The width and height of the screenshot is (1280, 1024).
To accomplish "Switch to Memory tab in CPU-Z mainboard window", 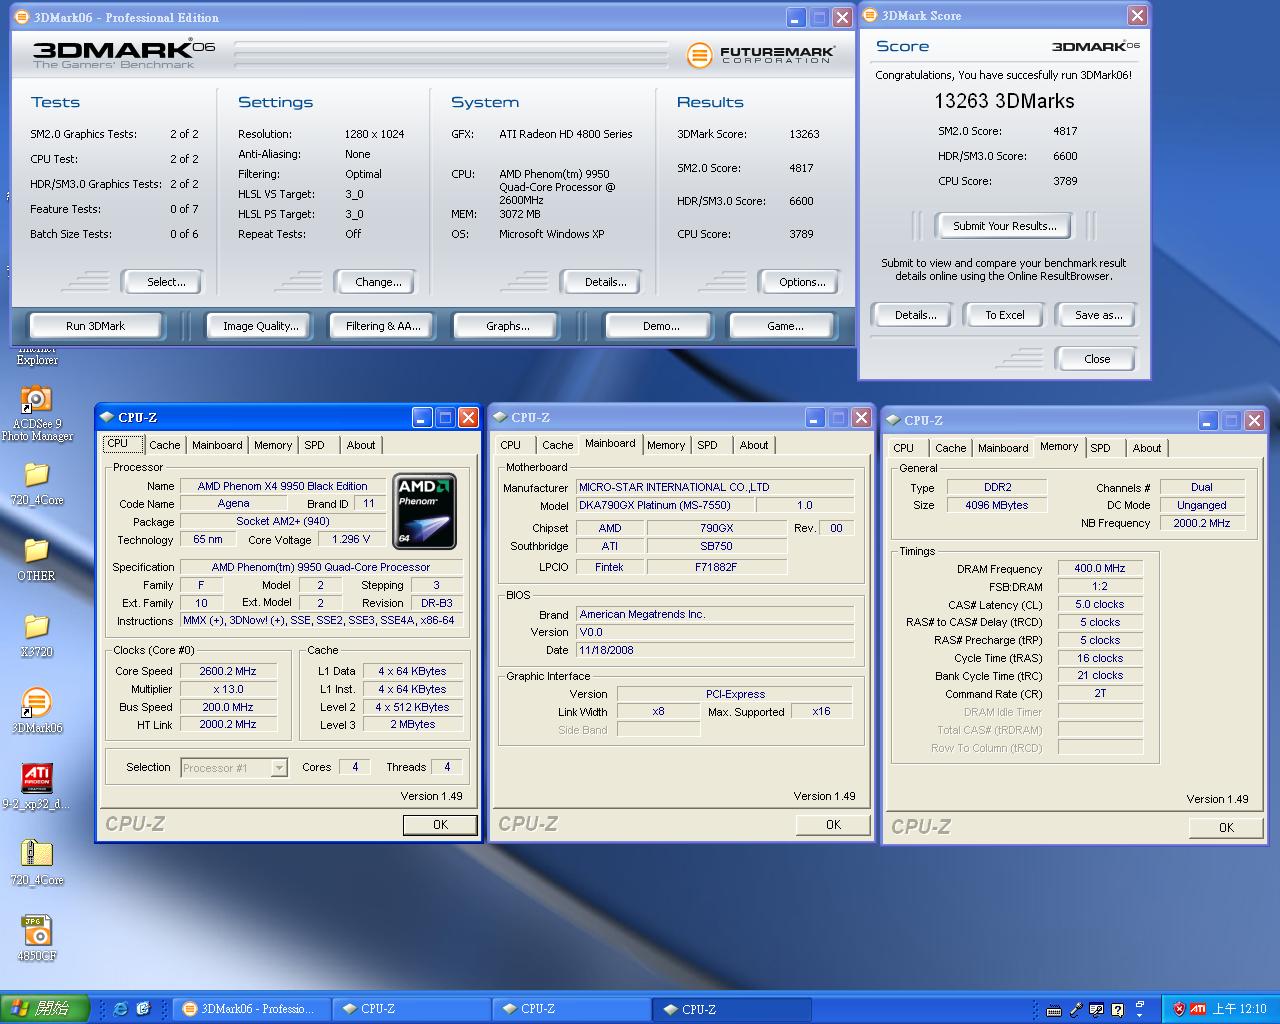I will 666,445.
